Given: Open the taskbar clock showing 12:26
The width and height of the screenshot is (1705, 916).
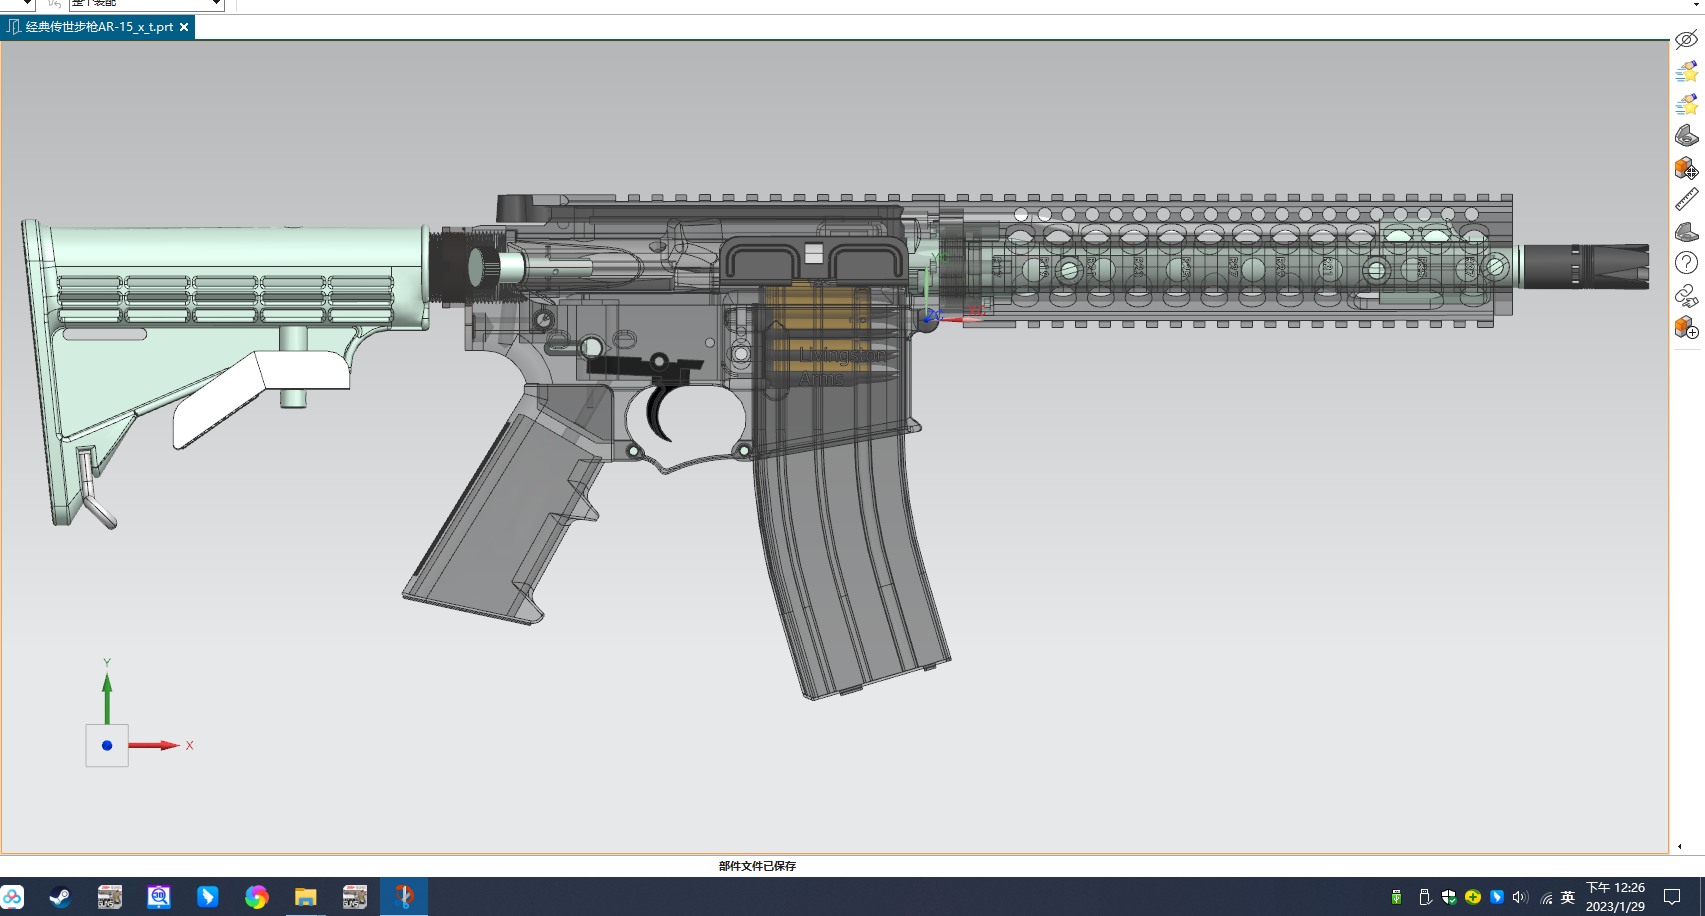Looking at the screenshot, I should point(1615,897).
